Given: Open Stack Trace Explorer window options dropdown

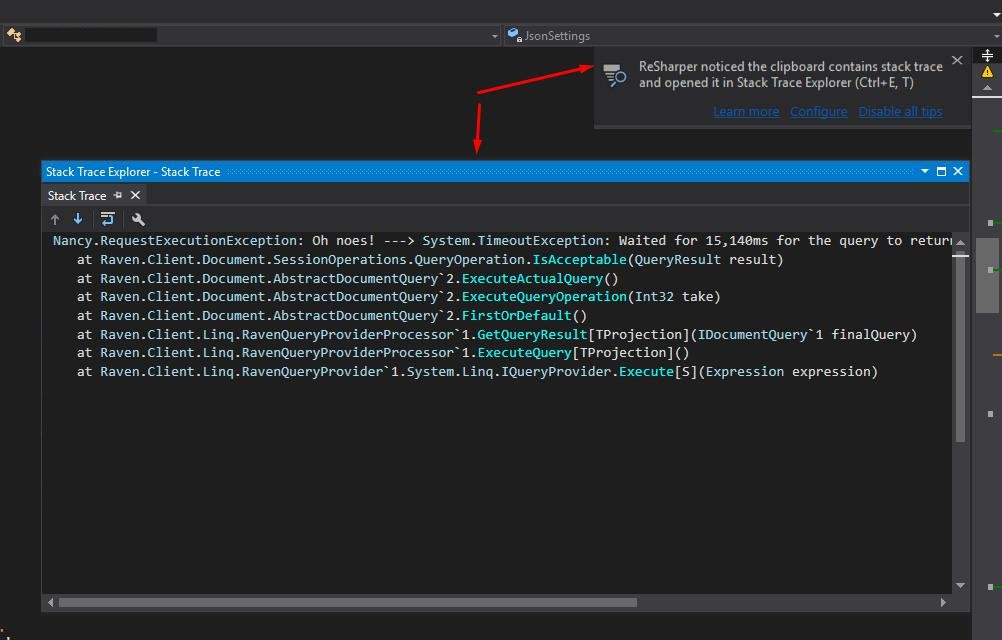Looking at the screenshot, I should 925,171.
